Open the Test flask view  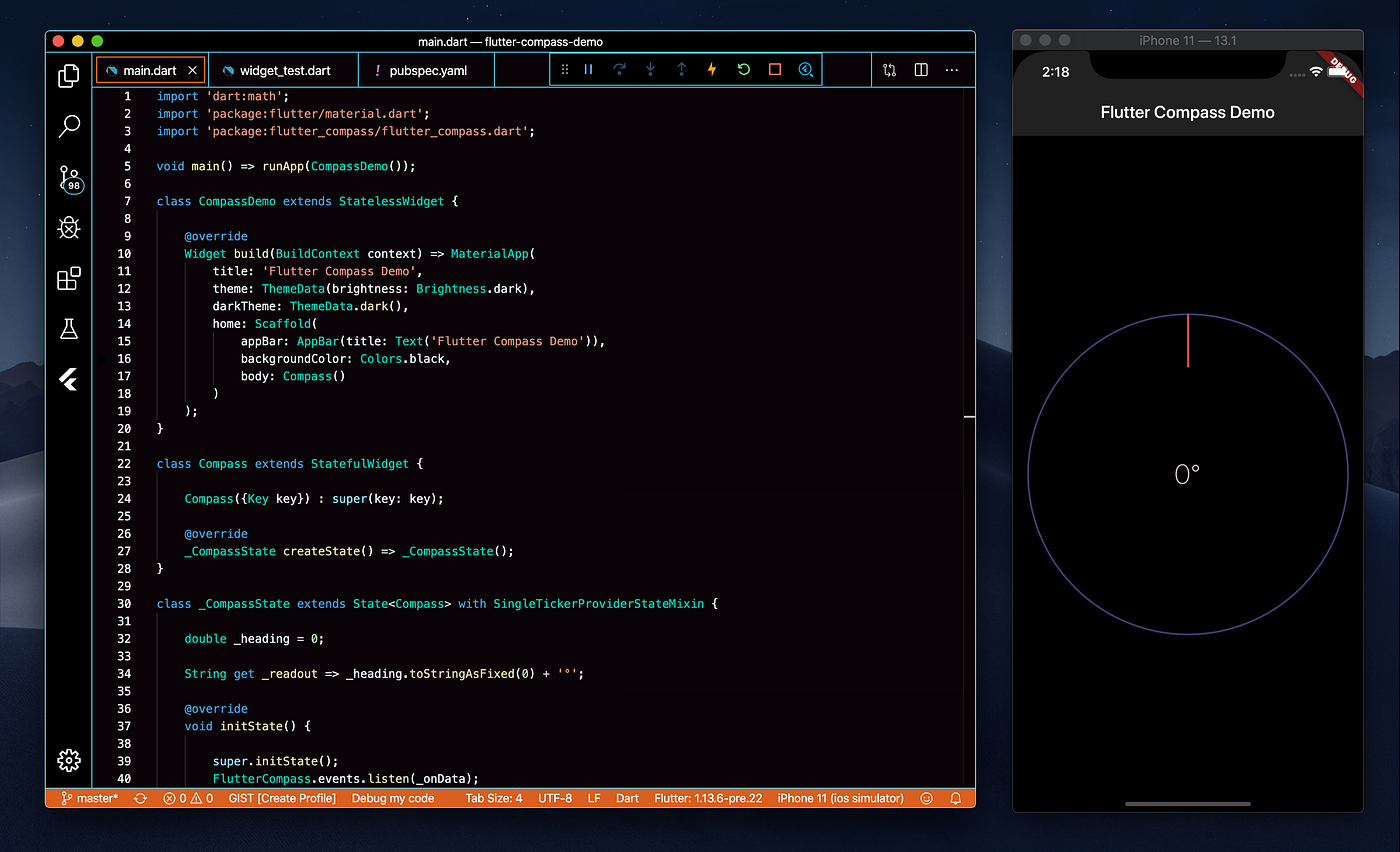pyautogui.click(x=69, y=329)
